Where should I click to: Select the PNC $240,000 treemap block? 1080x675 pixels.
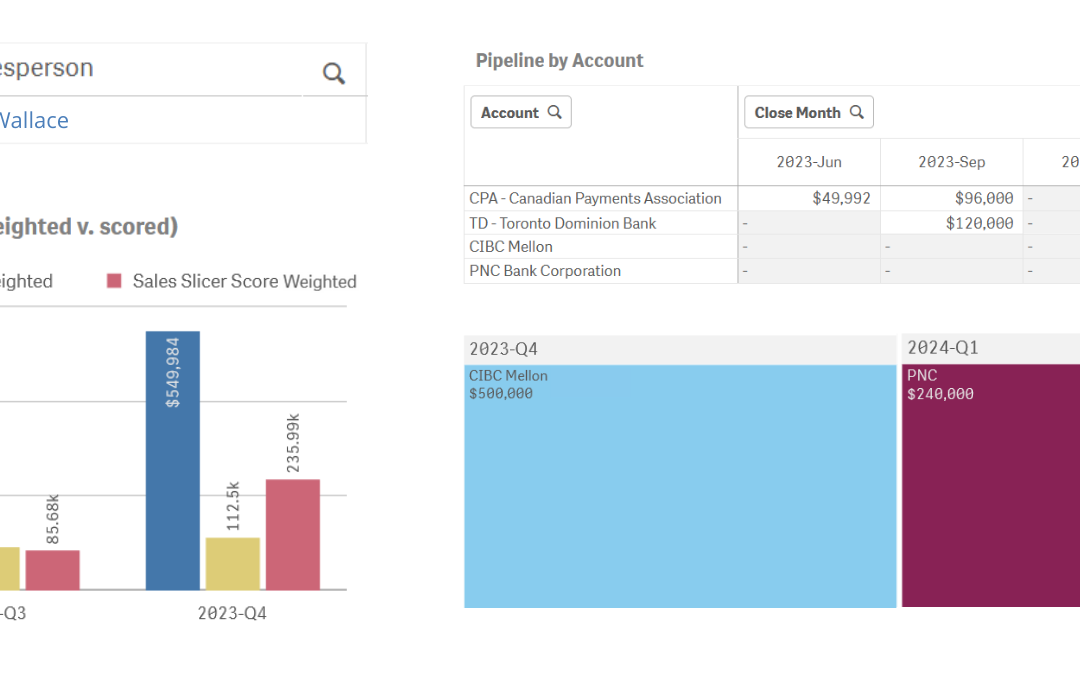pyautogui.click(x=990, y=486)
